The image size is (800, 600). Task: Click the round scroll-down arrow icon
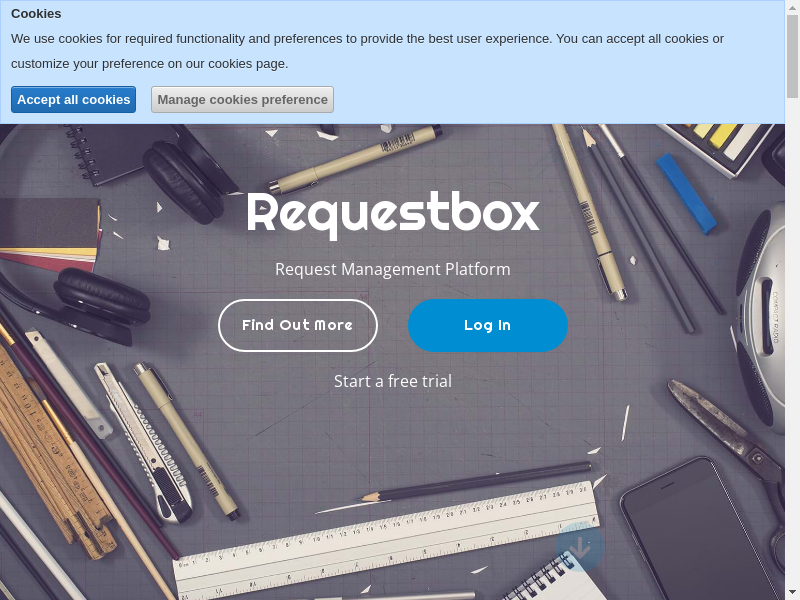[x=580, y=547]
